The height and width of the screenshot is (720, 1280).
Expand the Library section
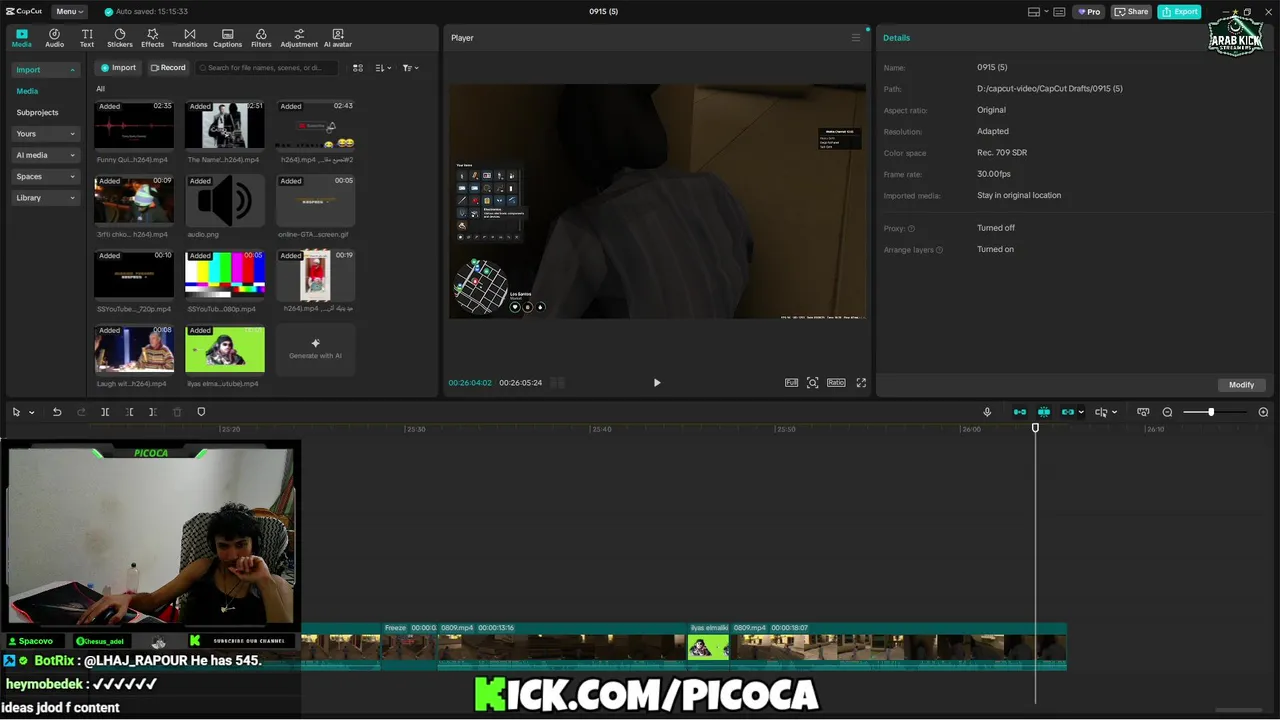45,198
